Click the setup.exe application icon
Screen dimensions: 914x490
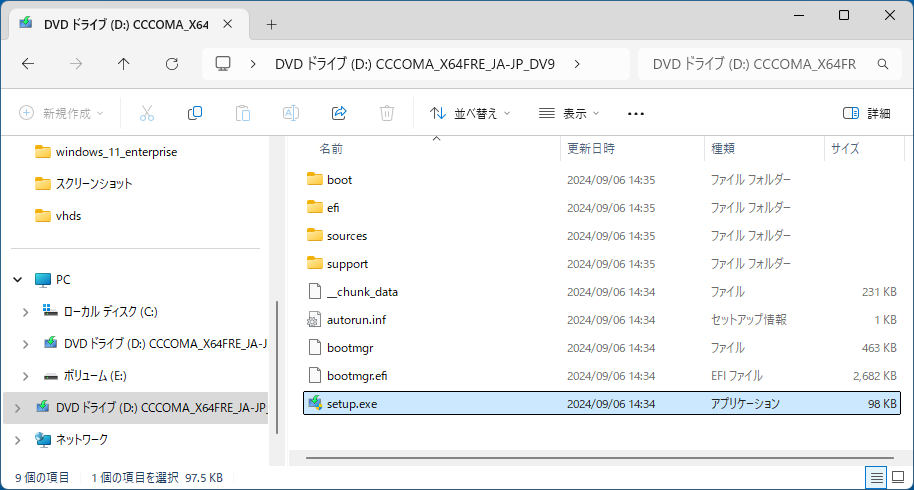(315, 403)
